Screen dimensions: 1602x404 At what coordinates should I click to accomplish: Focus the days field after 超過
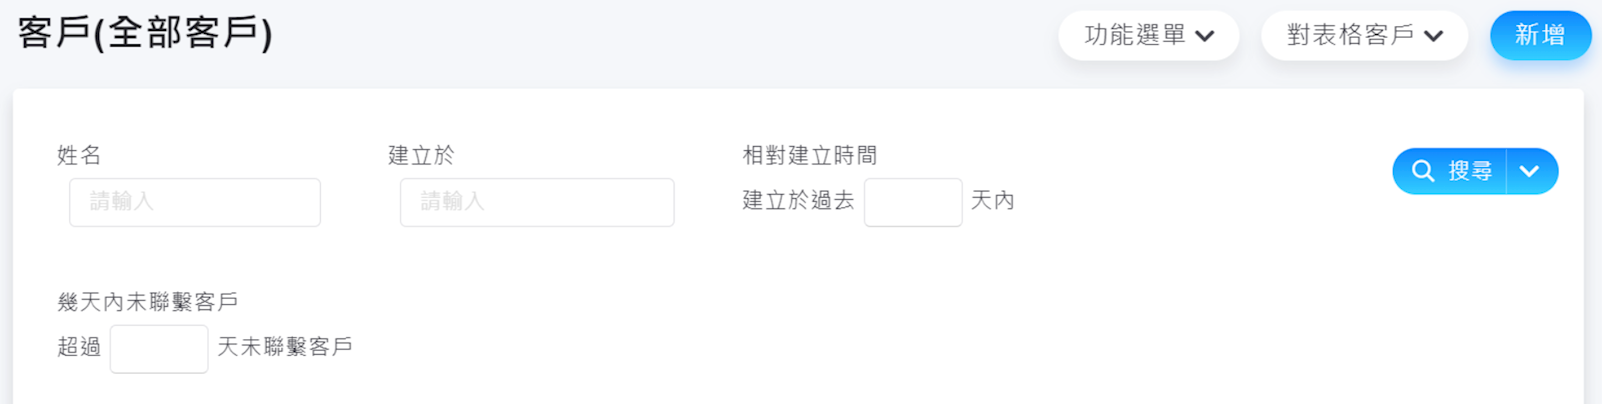point(159,348)
